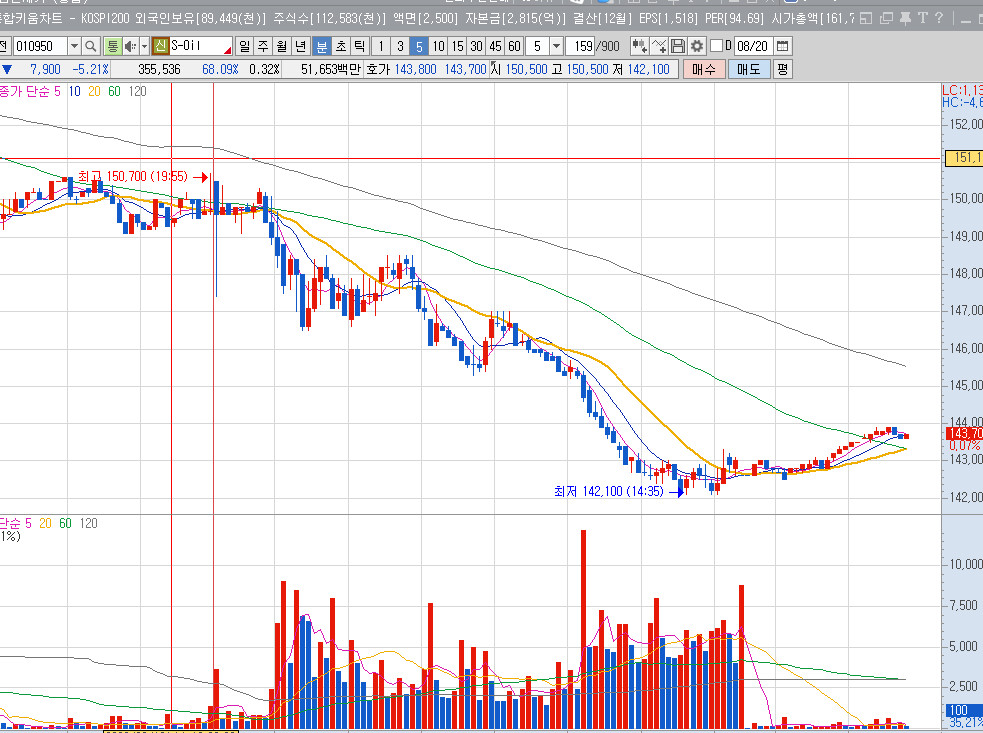Select 15-minute interval button
This screenshot has width=983, height=733.
(458, 46)
